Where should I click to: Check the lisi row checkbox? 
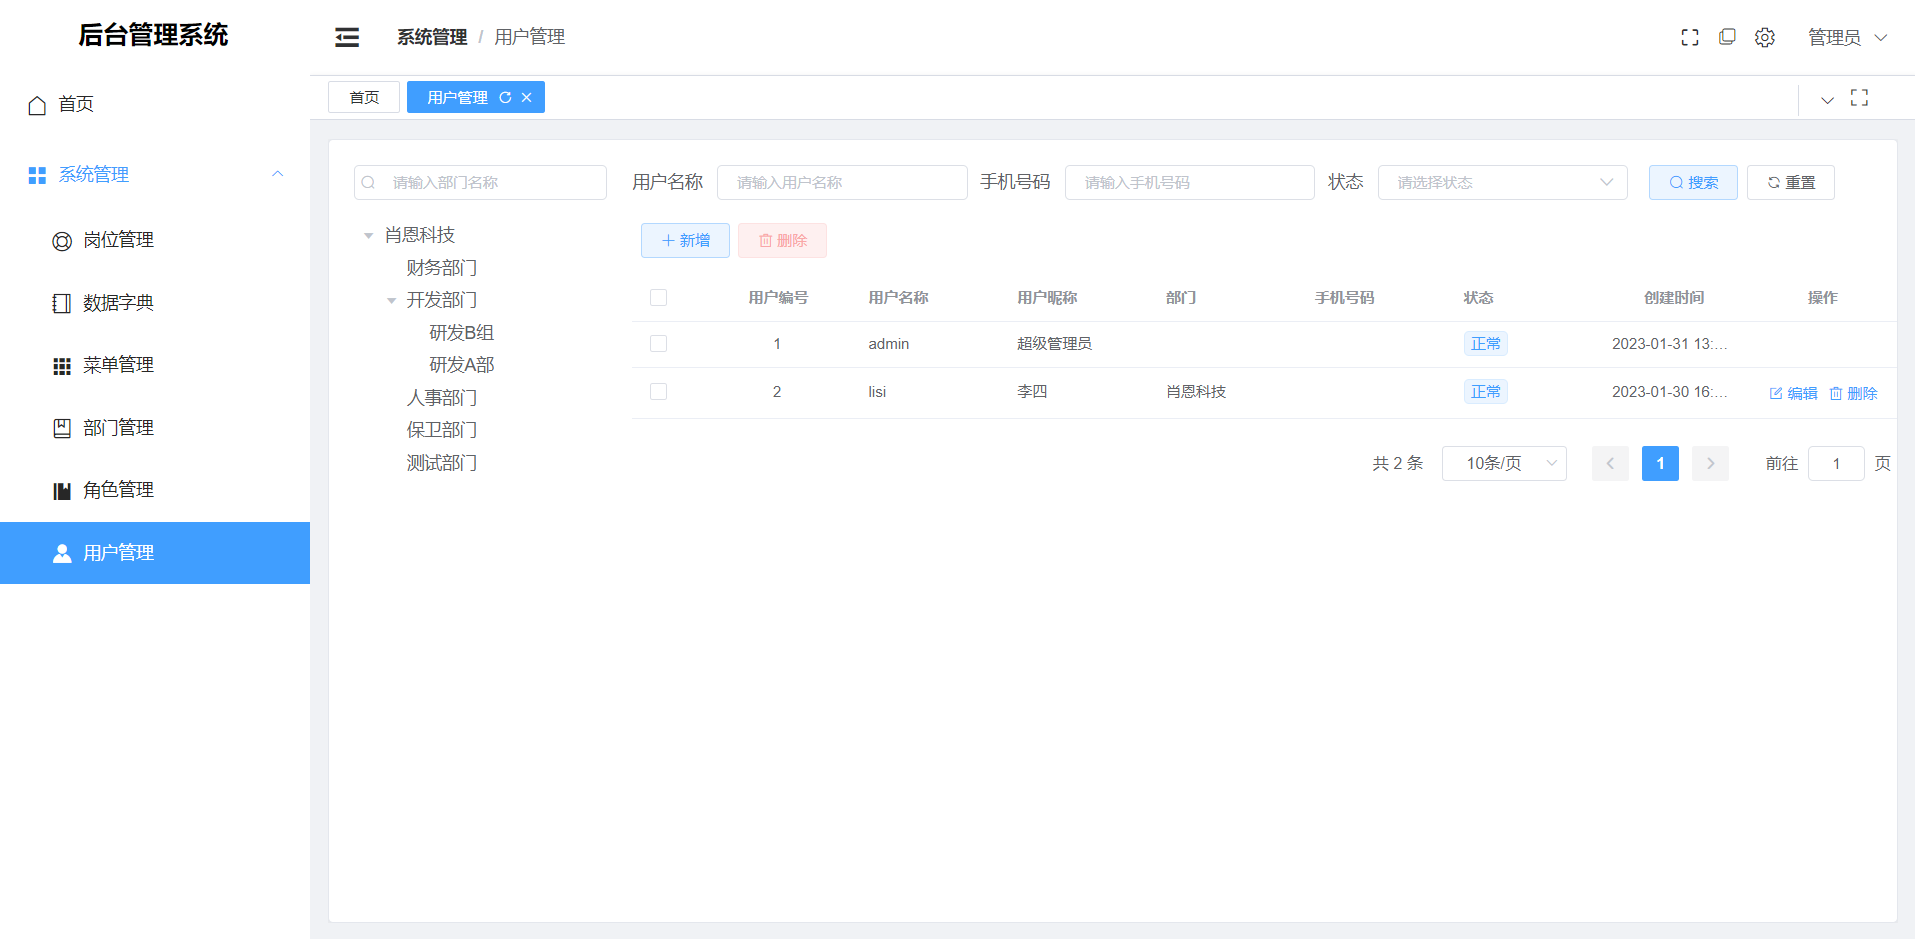point(658,391)
